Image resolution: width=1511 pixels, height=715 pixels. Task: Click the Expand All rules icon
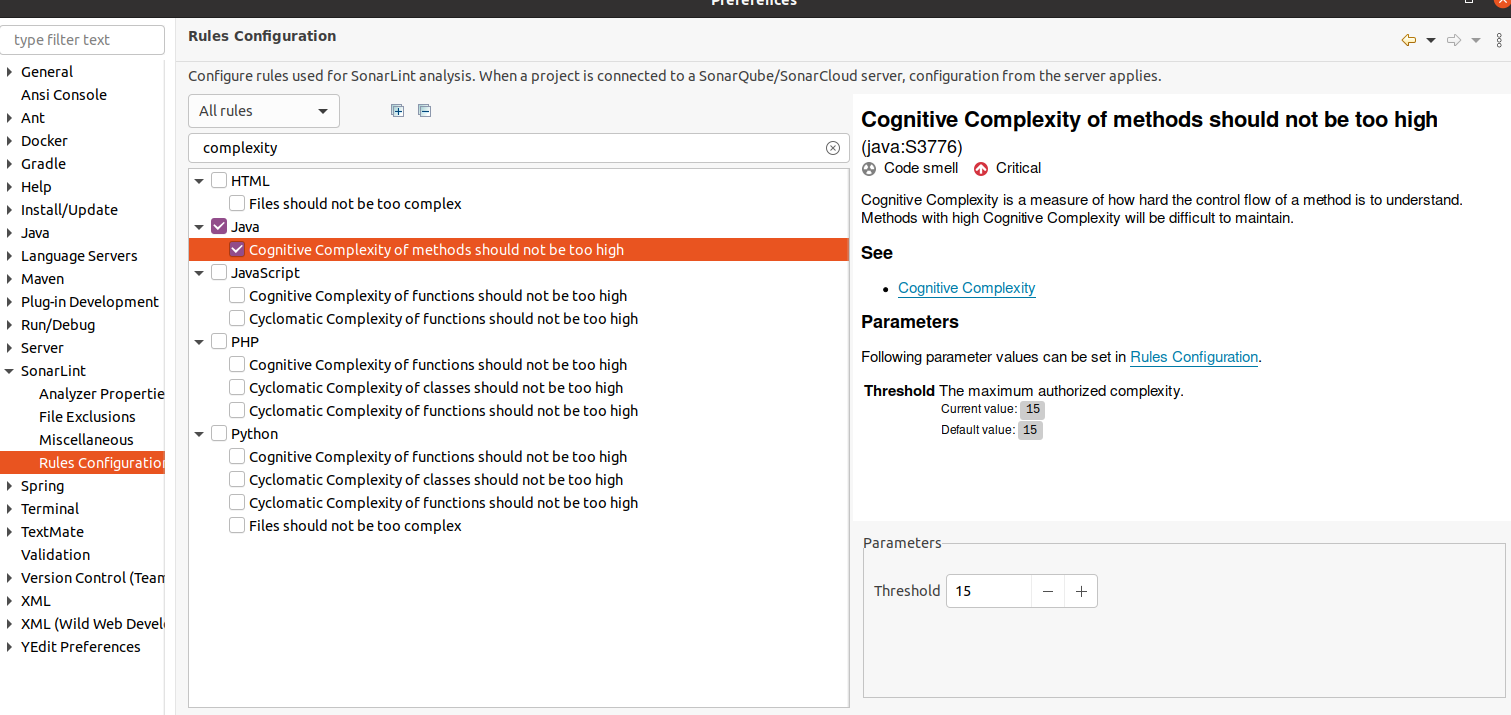coord(397,111)
